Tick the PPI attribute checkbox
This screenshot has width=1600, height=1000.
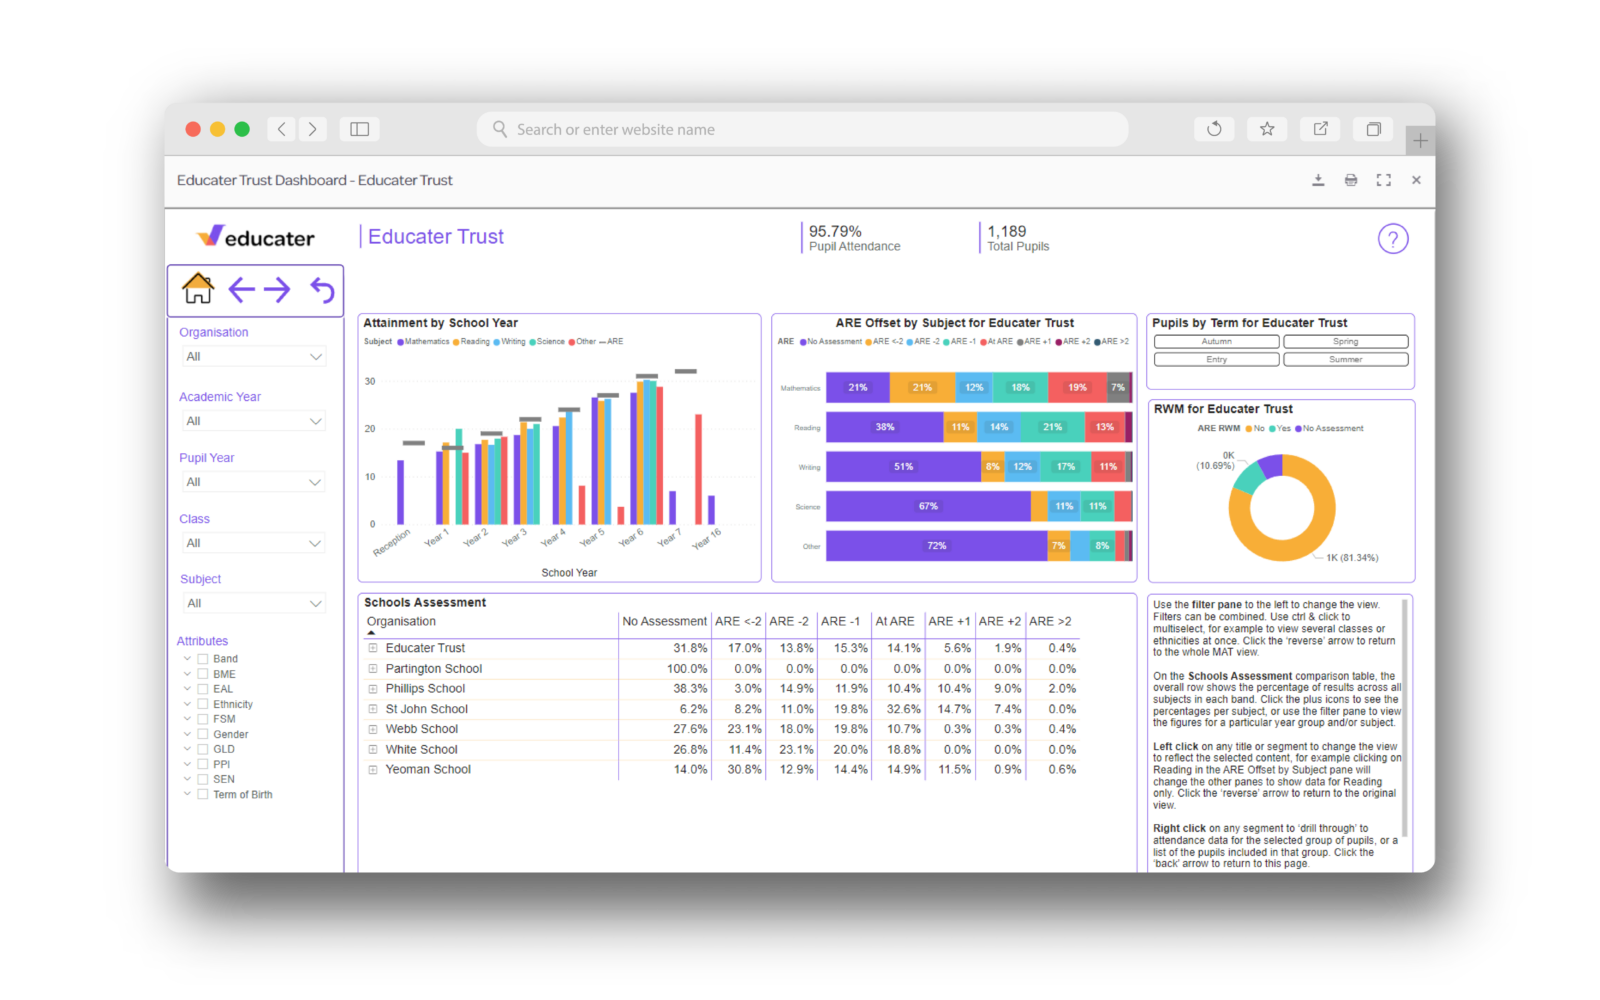203,764
